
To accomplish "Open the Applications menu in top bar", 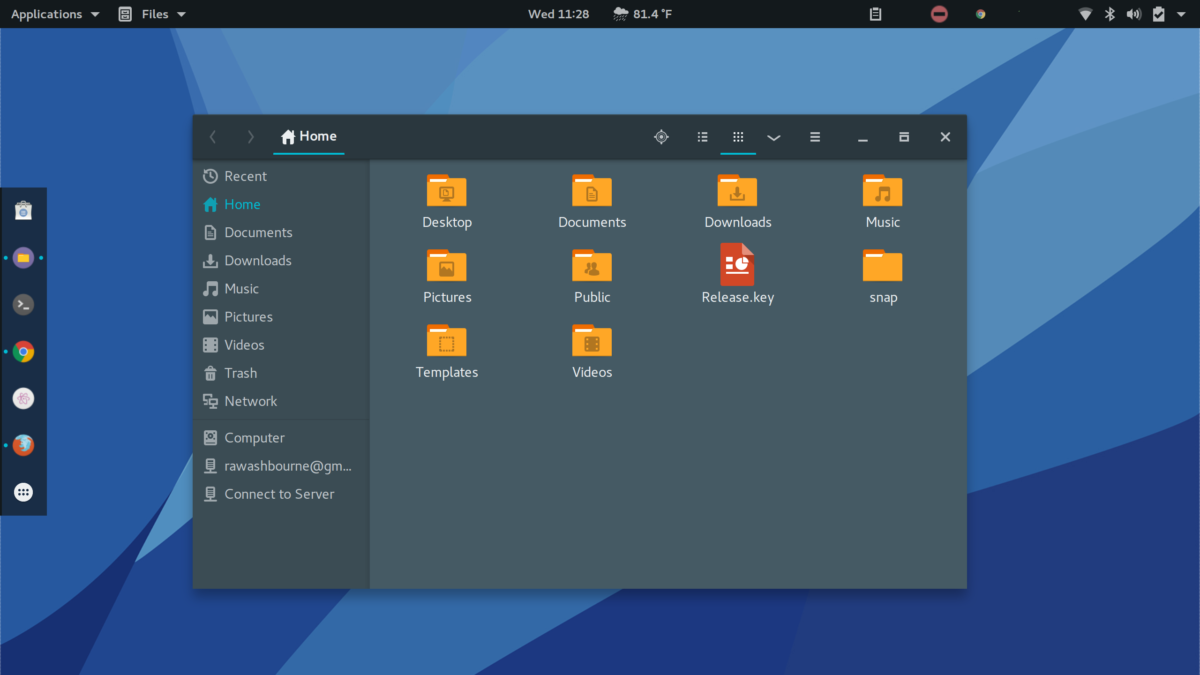I will pyautogui.click(x=55, y=14).
